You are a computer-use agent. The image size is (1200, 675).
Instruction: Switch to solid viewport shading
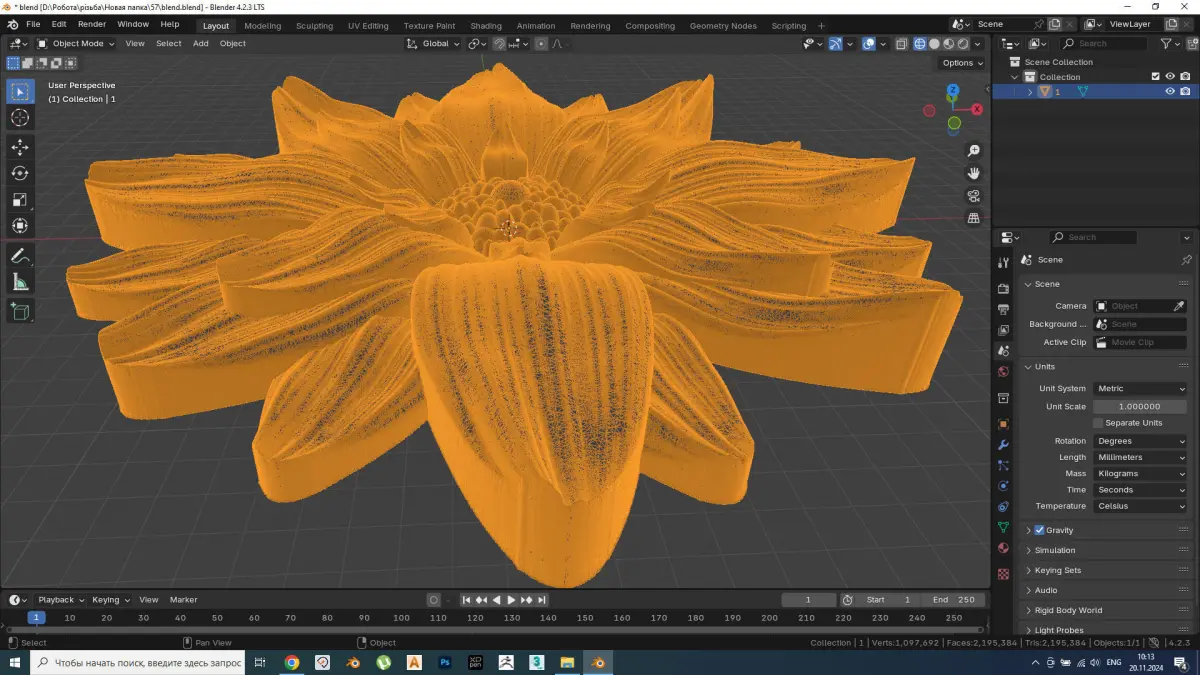[934, 44]
